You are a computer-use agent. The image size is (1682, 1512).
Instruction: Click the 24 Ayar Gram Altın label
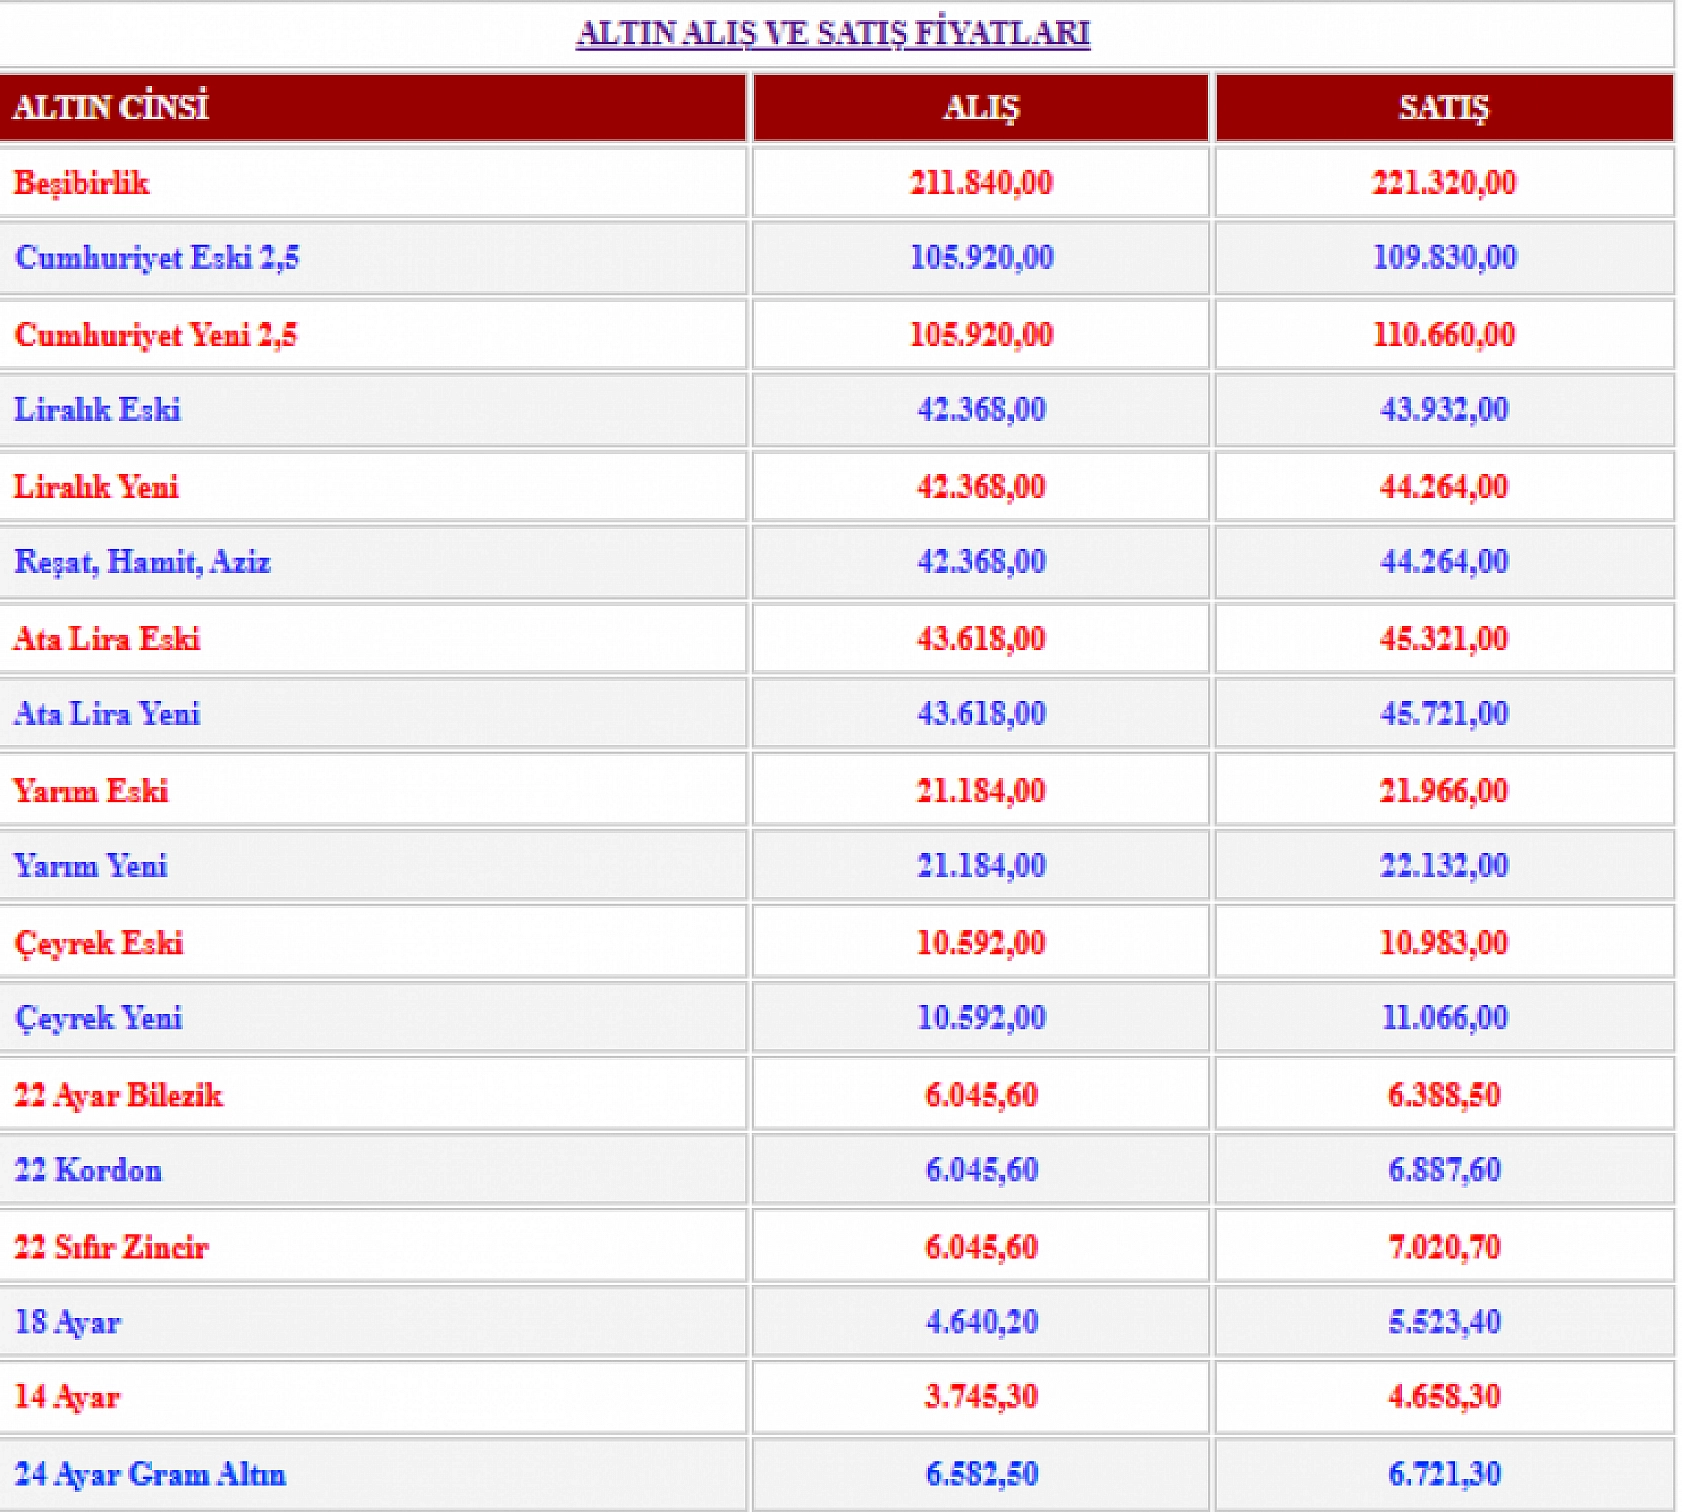150,1474
